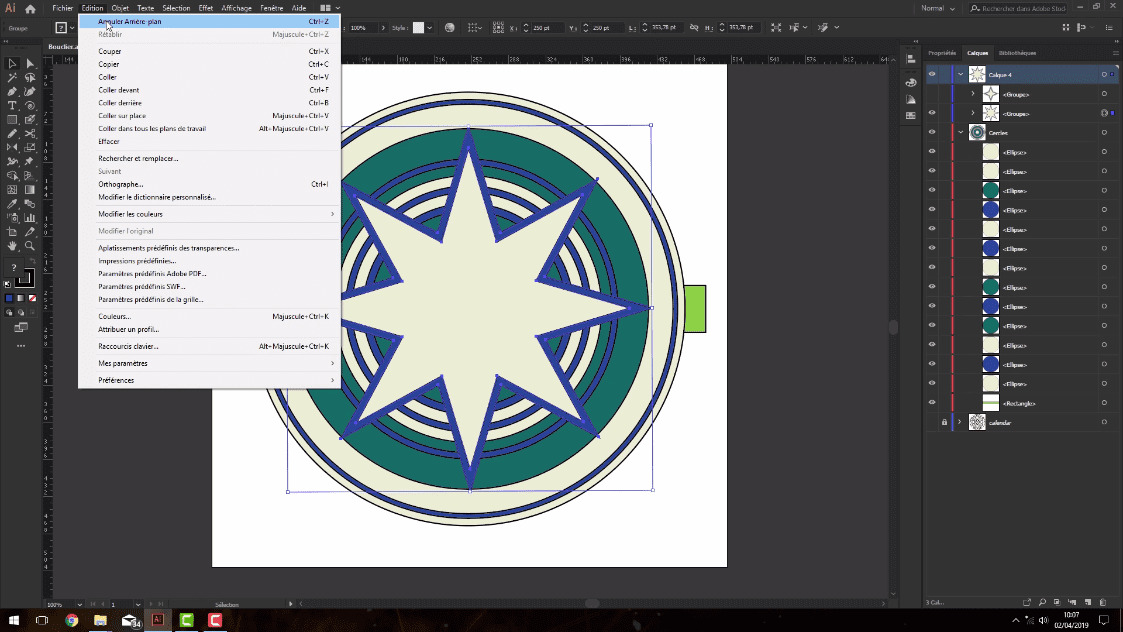Image resolution: width=1123 pixels, height=632 pixels.
Task: Select the Eyedropper tool
Action: tap(13, 204)
